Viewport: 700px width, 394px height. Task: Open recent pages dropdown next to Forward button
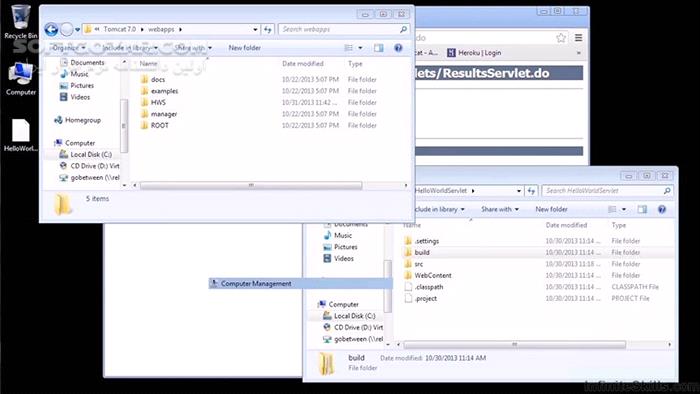pos(77,30)
